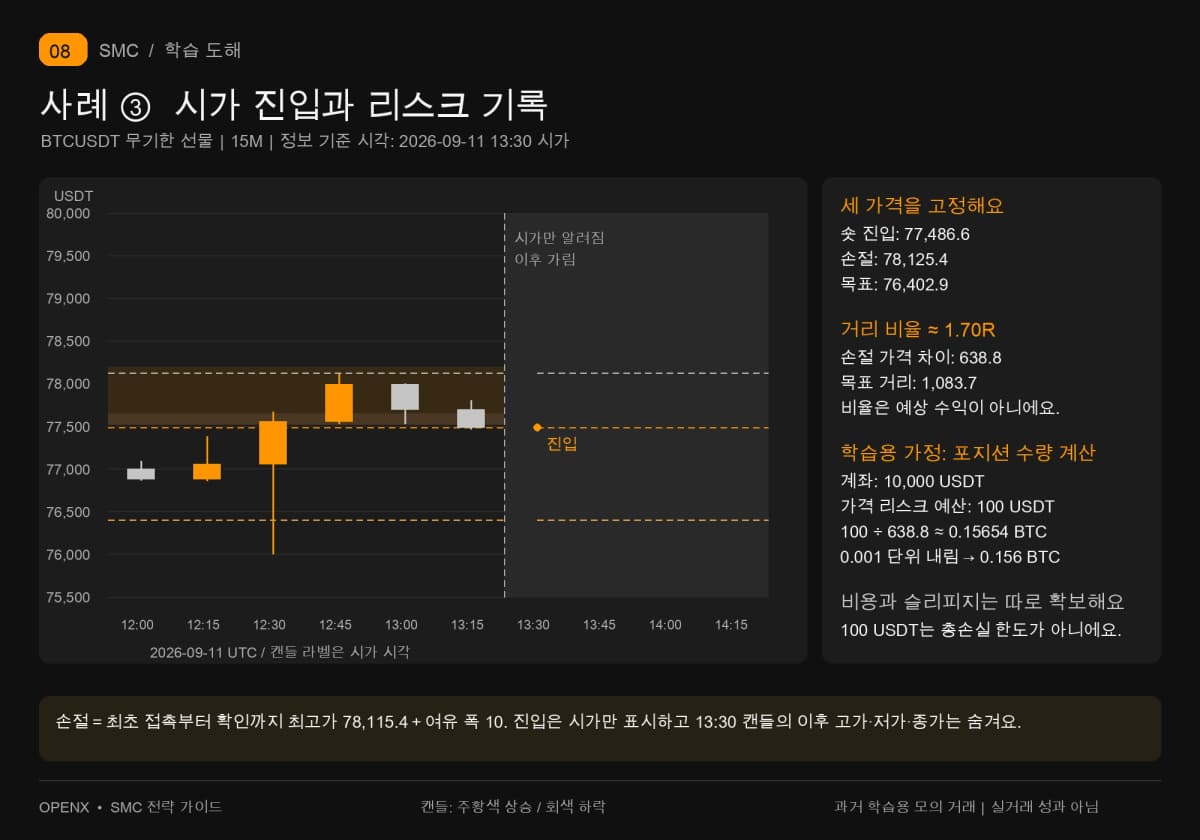The image size is (1200, 840).
Task: Click the 가격 리스크 예산: 100 USDT line
Action: pyautogui.click(x=947, y=506)
